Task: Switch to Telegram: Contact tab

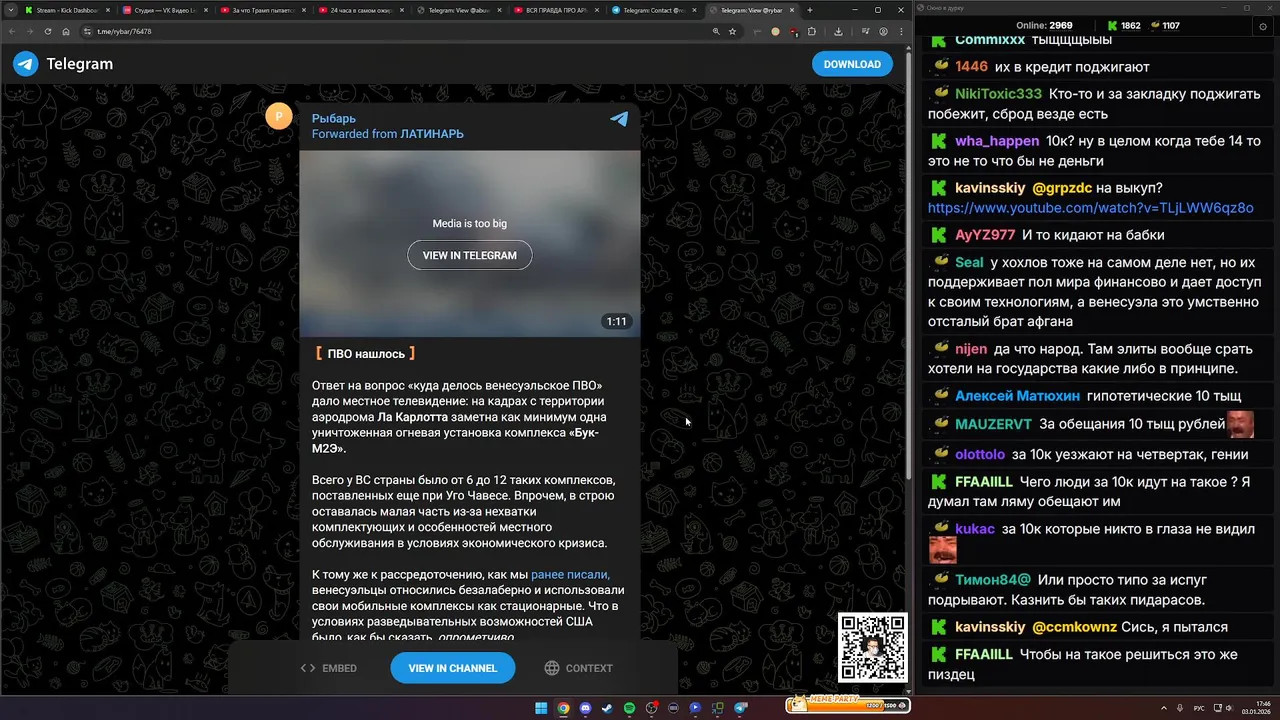Action: pyautogui.click(x=654, y=10)
